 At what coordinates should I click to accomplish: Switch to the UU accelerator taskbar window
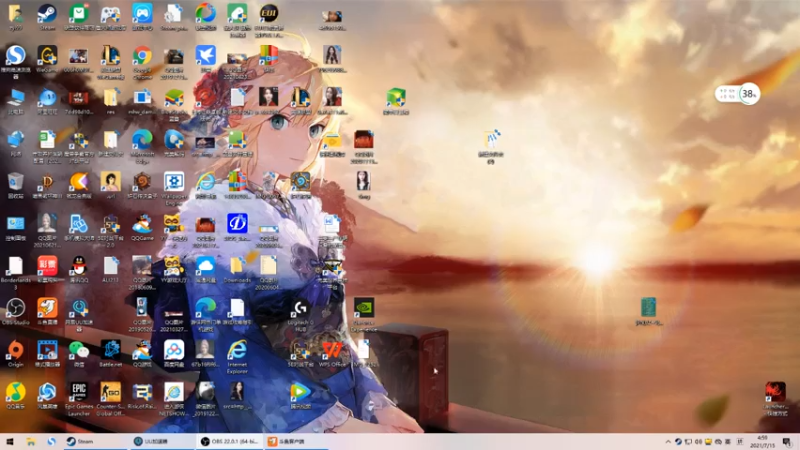click(162, 441)
